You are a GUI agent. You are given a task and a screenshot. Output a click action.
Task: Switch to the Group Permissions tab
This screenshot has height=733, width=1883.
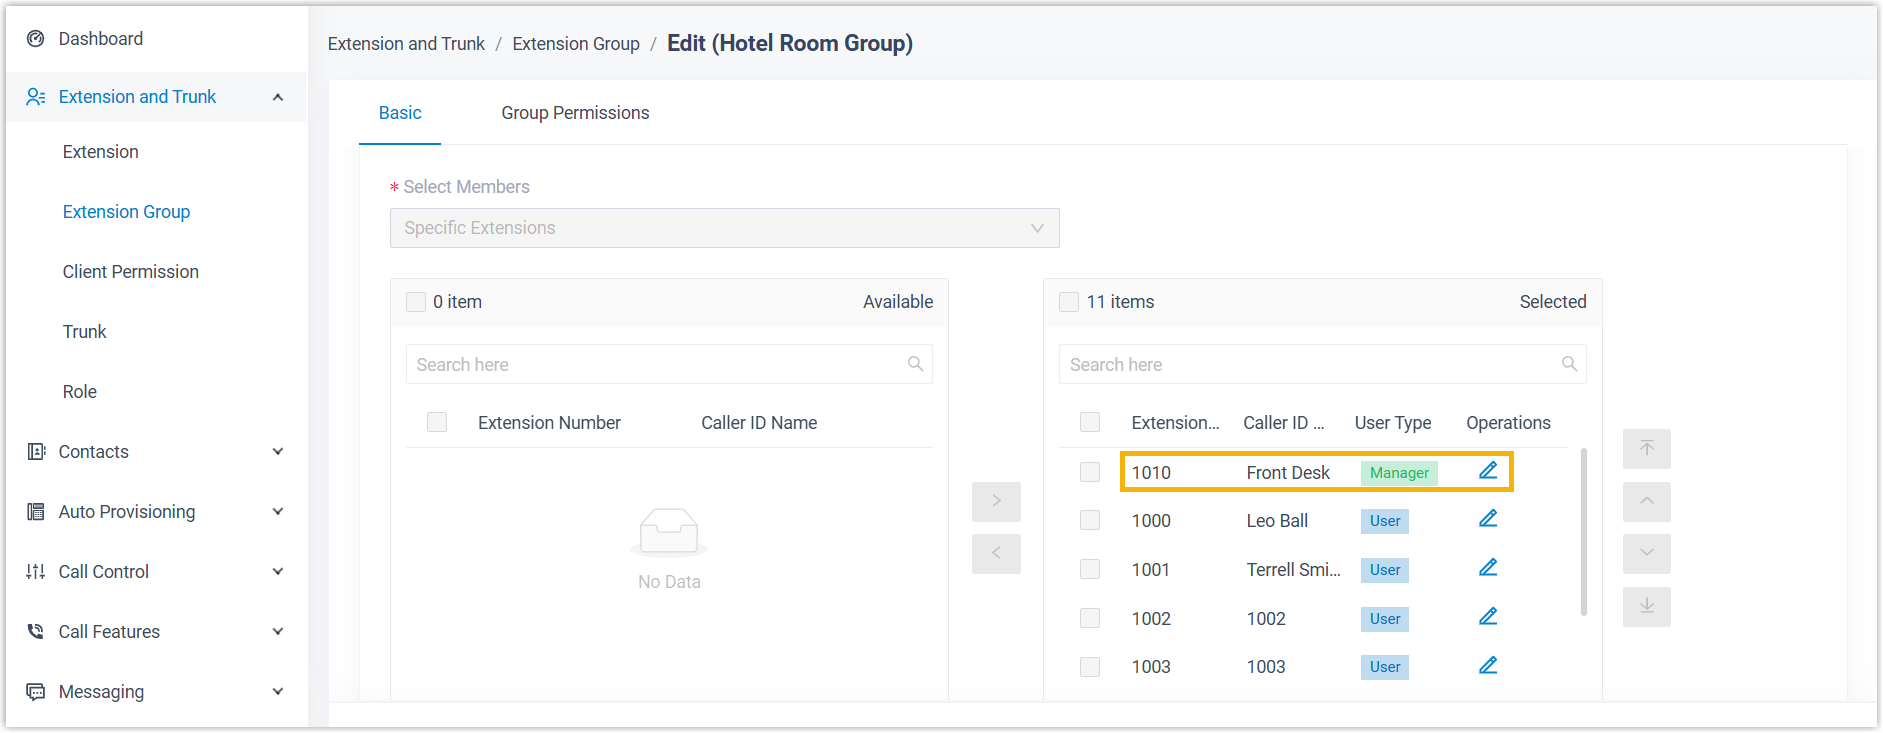coord(575,113)
